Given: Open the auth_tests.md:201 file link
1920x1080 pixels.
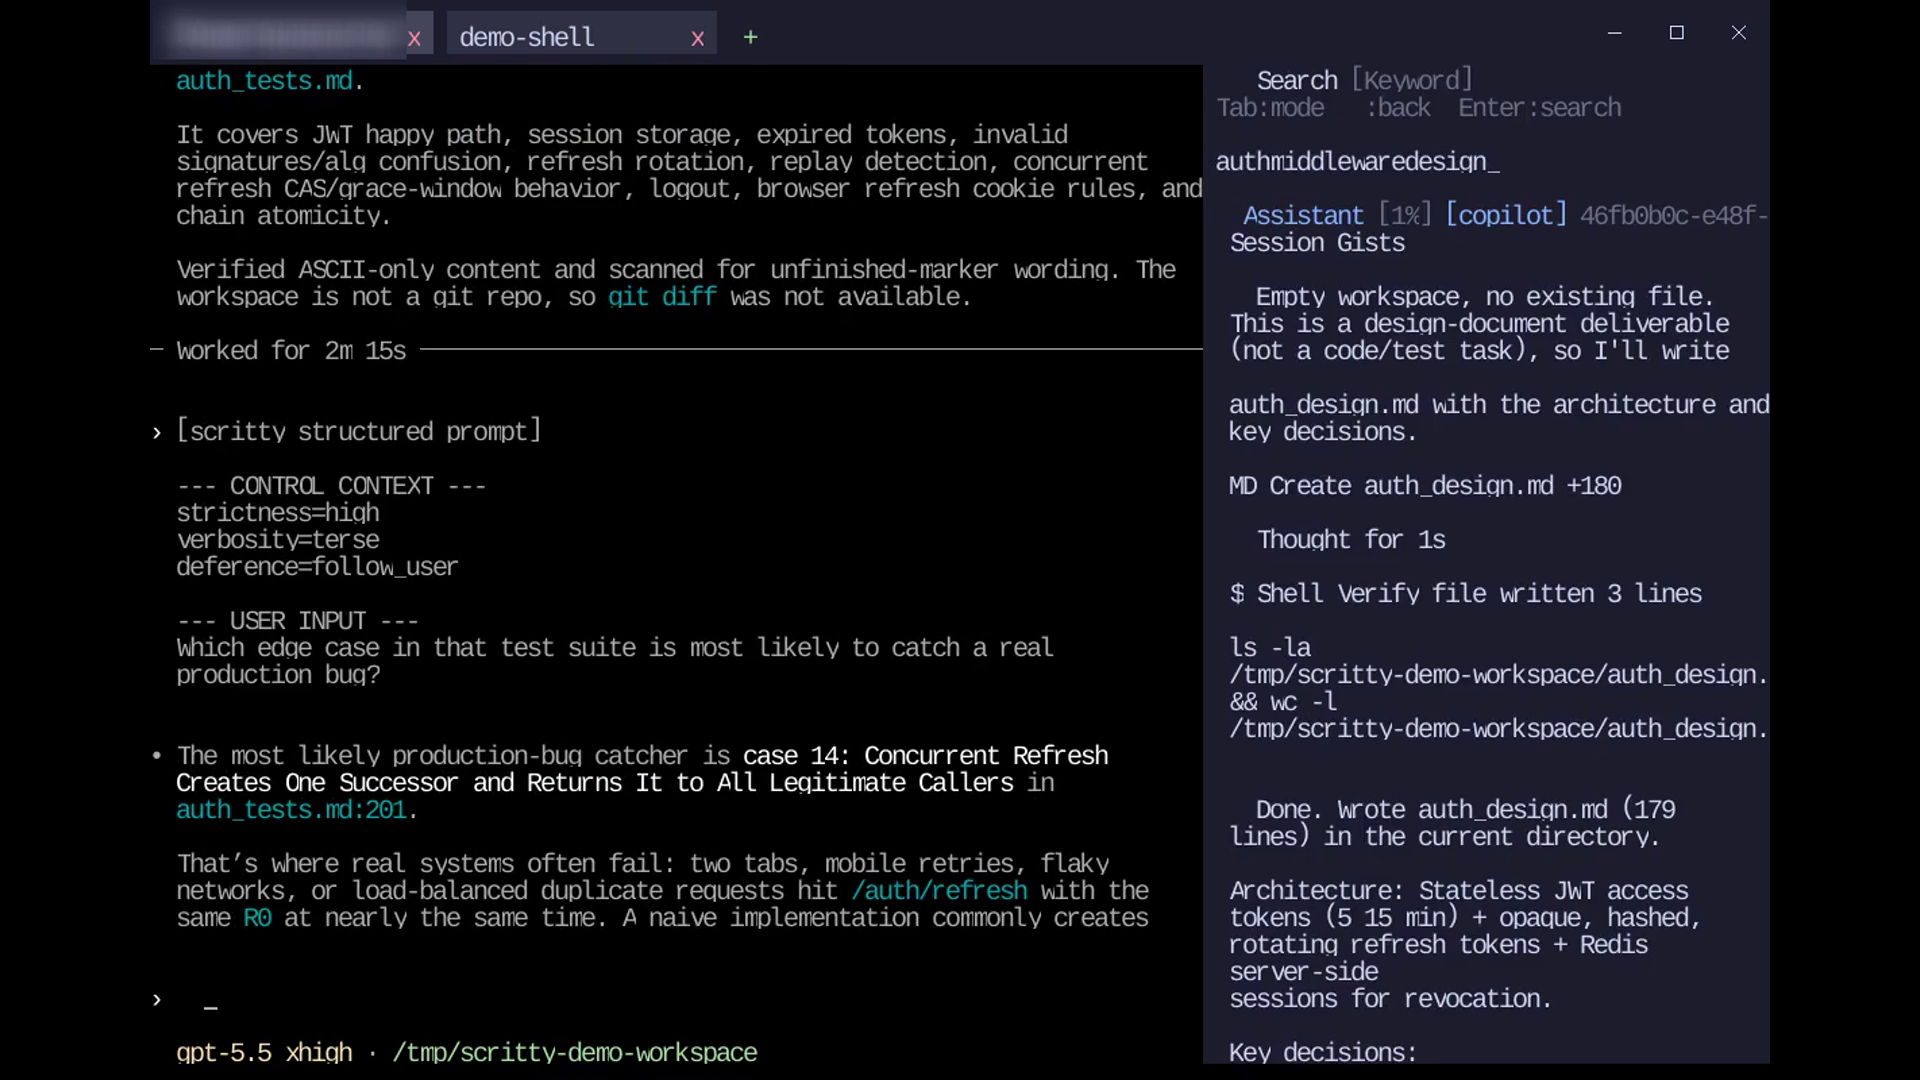Looking at the screenshot, I should tap(291, 809).
